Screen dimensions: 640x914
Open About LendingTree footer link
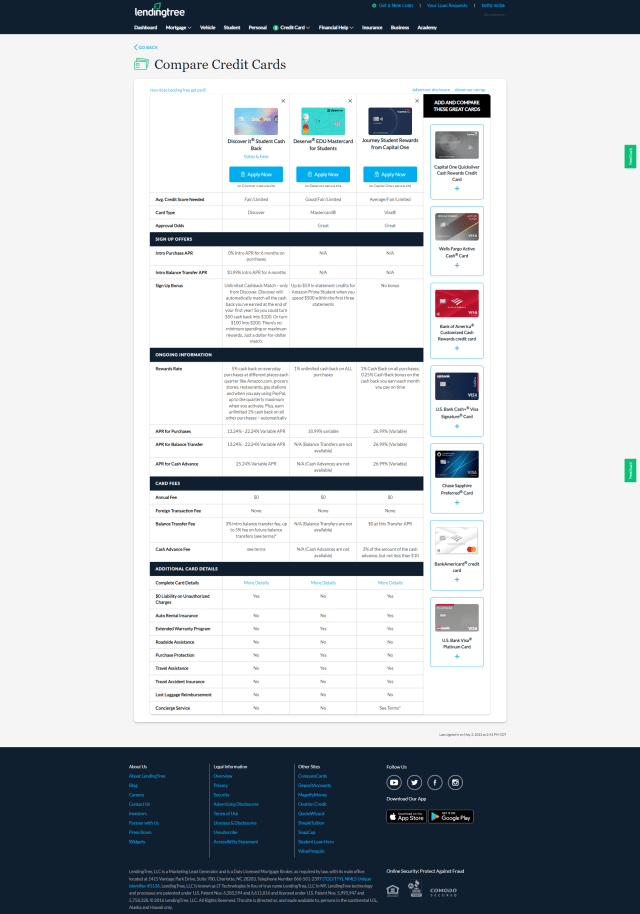point(147,776)
